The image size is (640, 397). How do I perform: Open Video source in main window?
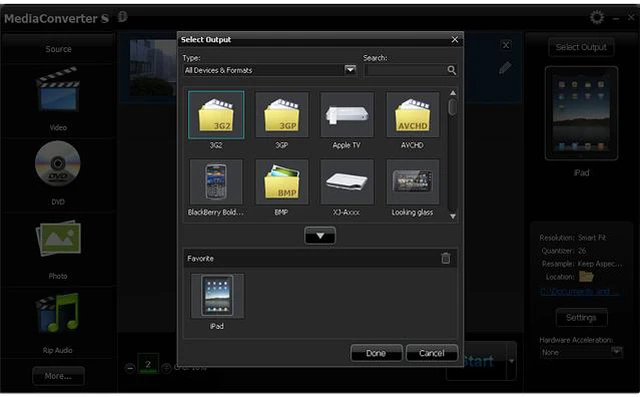point(58,90)
